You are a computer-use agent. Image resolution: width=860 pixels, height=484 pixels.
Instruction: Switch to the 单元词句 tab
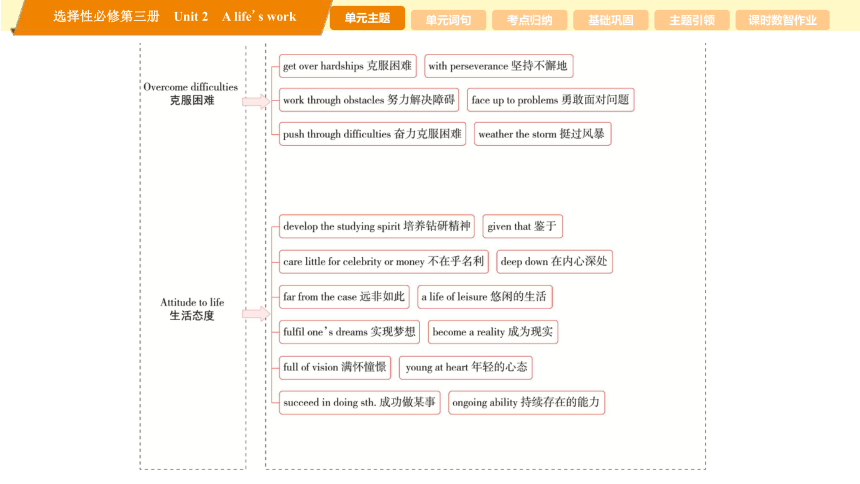(x=448, y=20)
